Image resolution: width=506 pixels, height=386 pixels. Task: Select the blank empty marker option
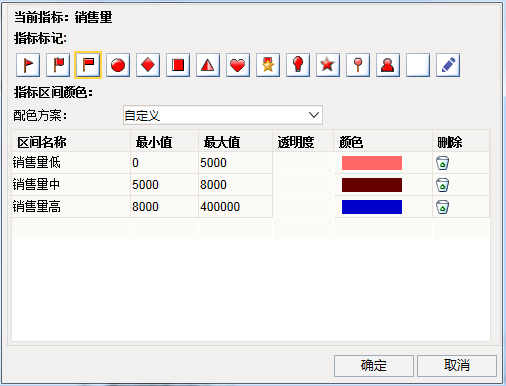point(418,65)
